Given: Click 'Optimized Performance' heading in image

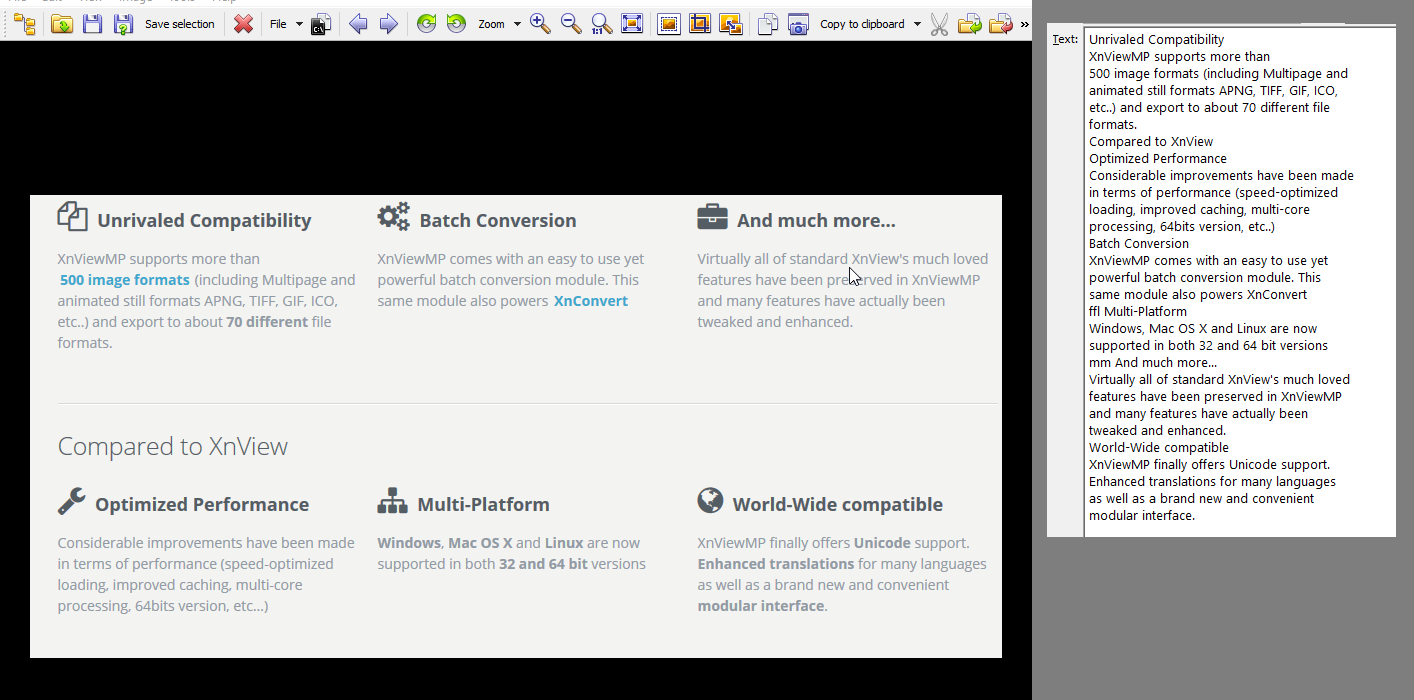Looking at the screenshot, I should pos(202,505).
